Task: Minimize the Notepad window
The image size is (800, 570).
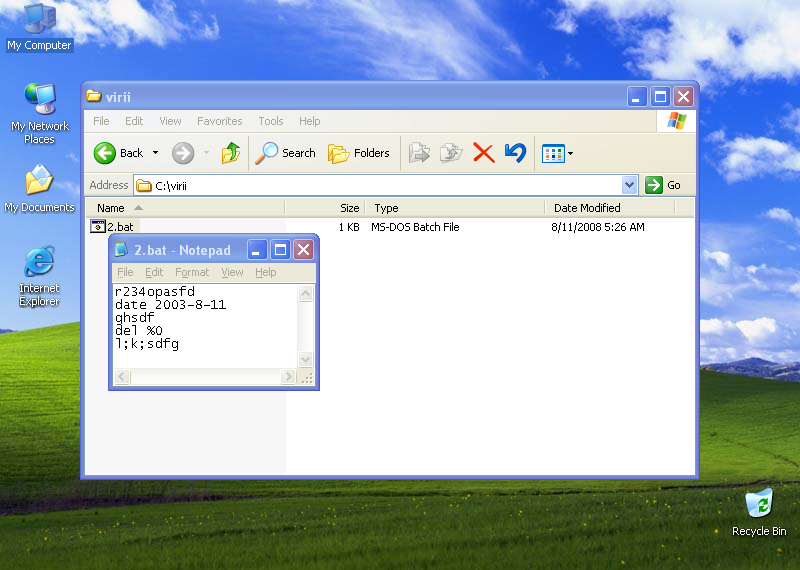Action: (257, 250)
